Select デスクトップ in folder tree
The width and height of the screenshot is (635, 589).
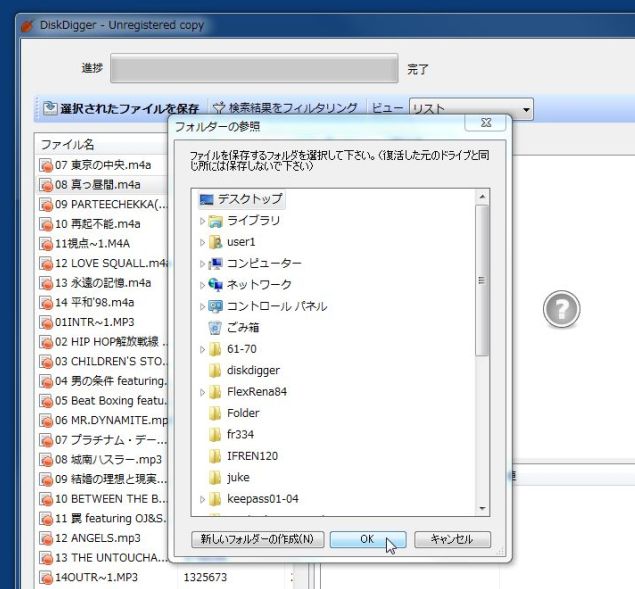241,199
